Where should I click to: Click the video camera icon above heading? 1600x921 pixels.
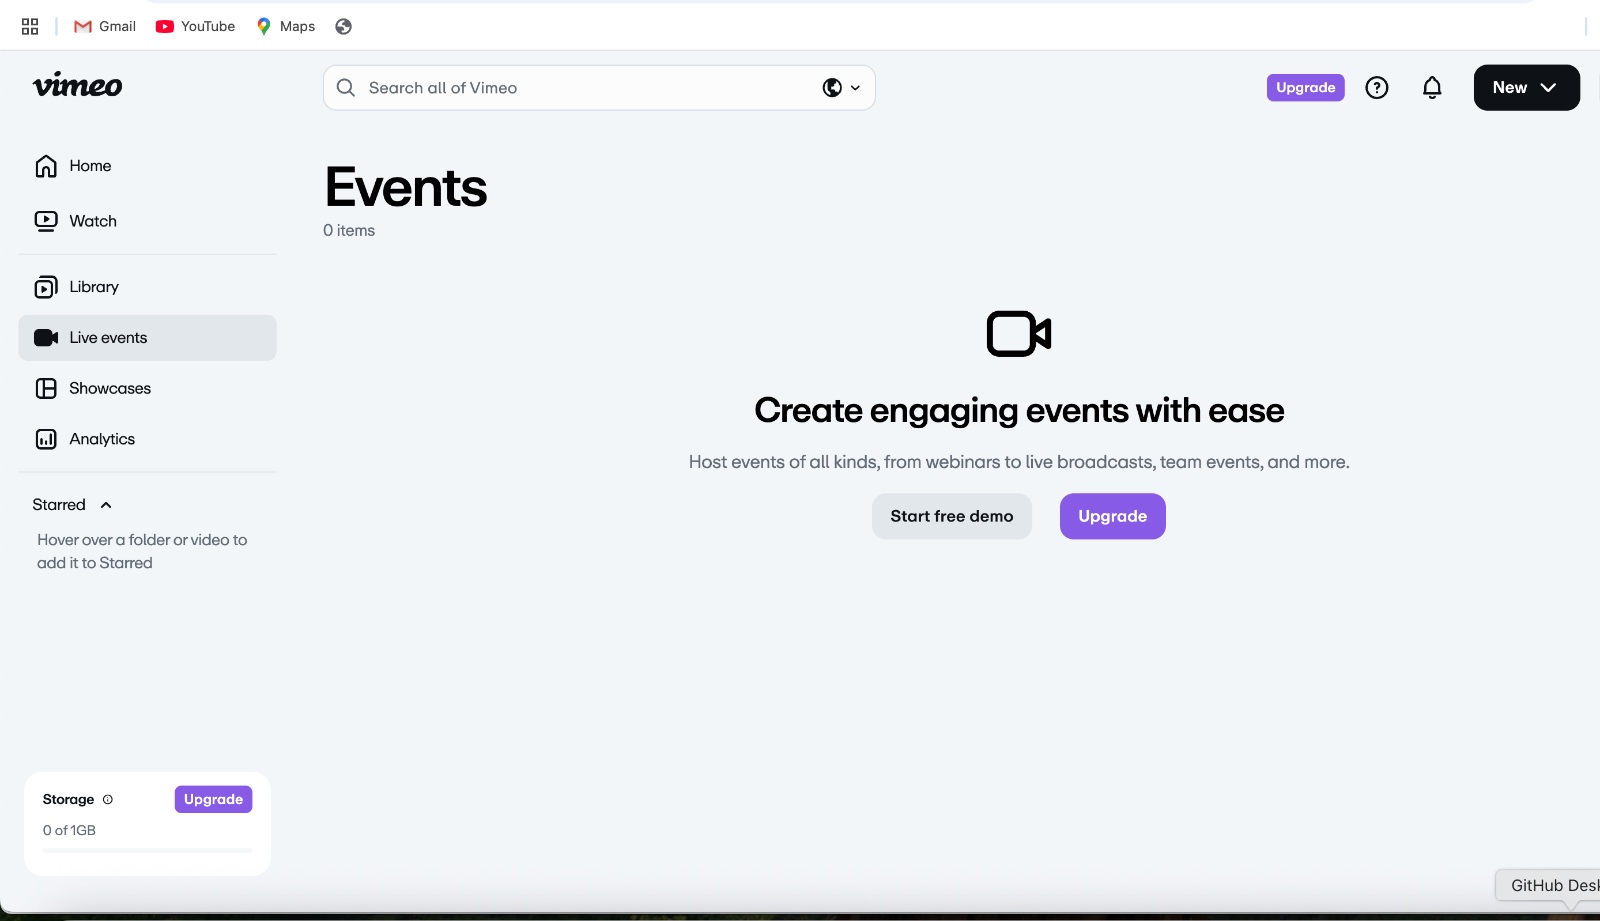pos(1018,334)
